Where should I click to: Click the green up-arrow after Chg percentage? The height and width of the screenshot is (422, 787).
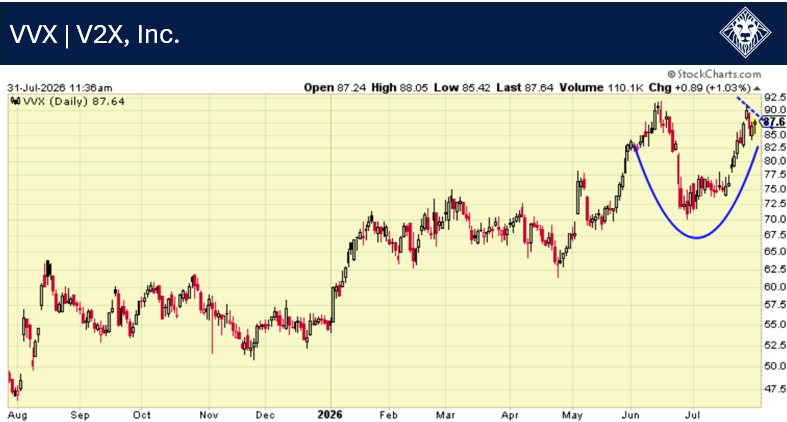pyautogui.click(x=757, y=88)
